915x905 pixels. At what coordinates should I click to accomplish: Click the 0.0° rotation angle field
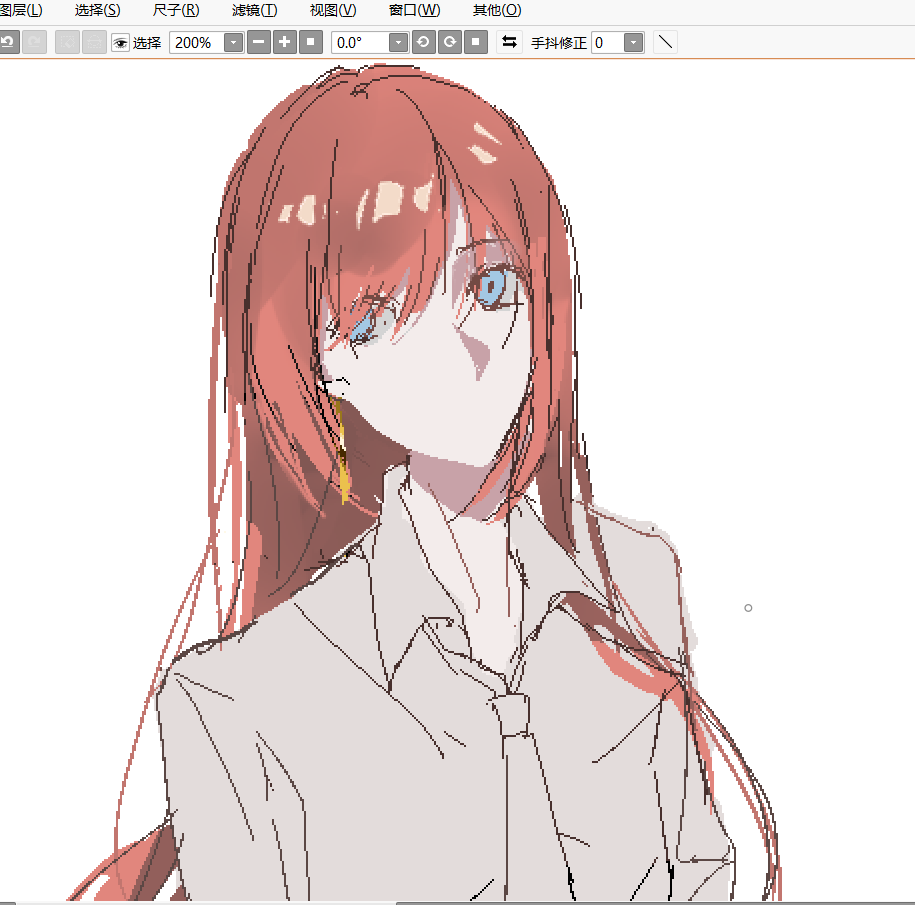point(360,43)
